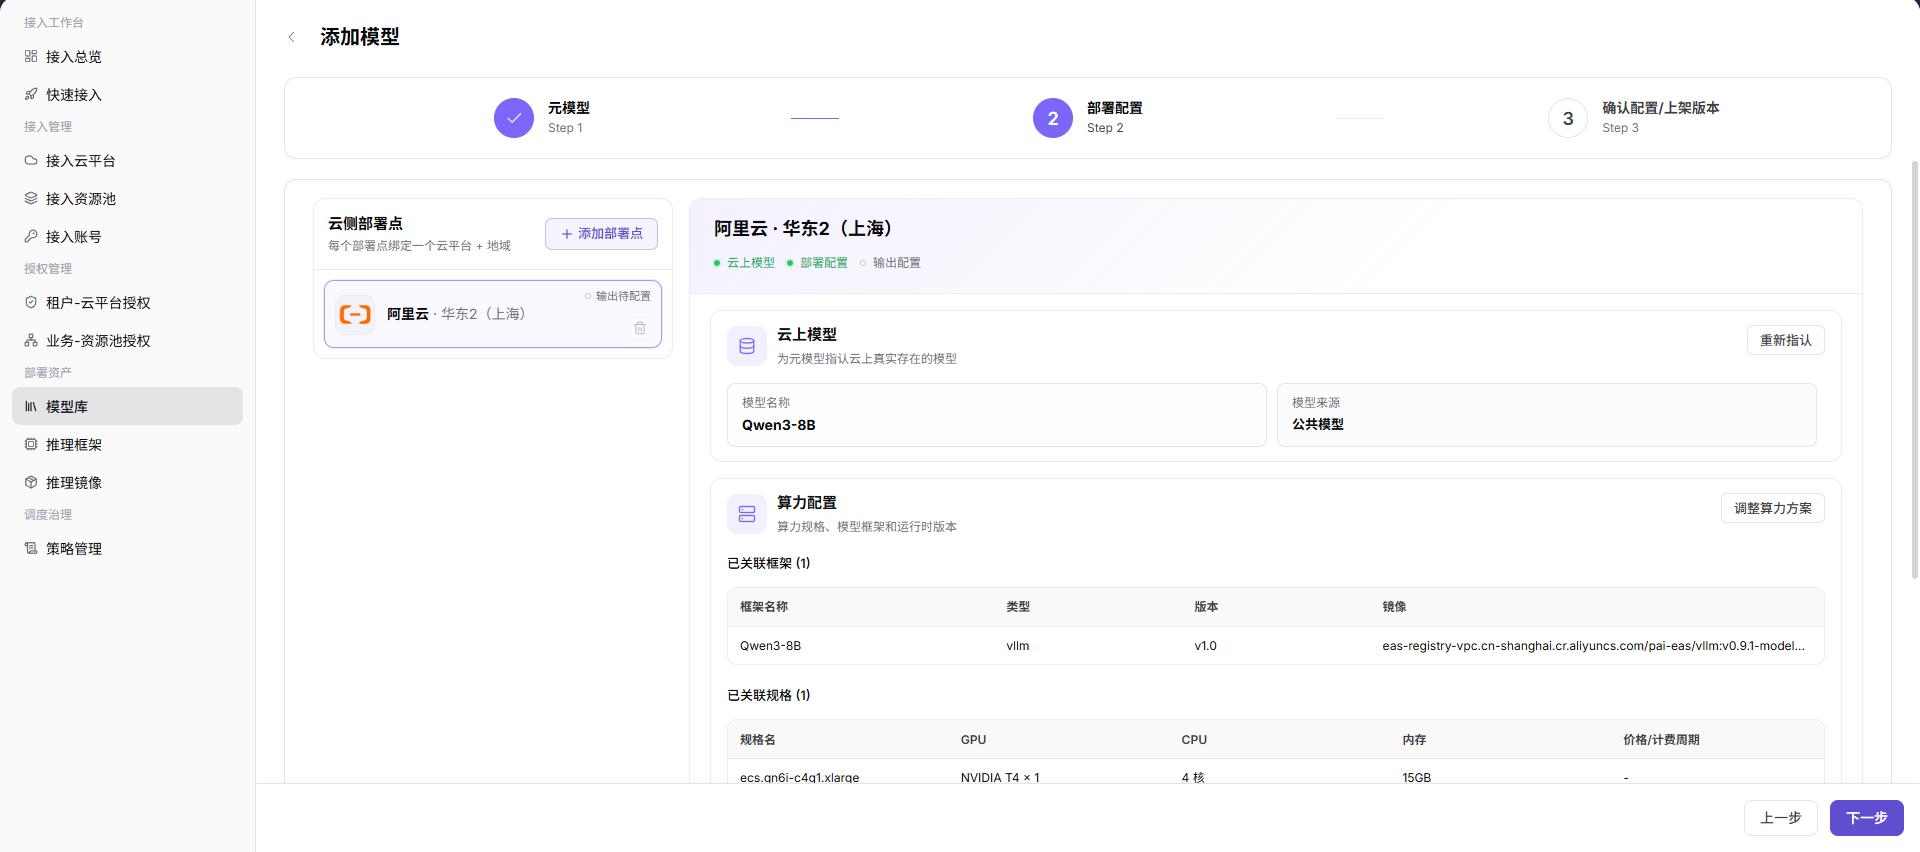Jump to 输出配置 section anchor
Image resolution: width=1920 pixels, height=852 pixels.
(890, 262)
